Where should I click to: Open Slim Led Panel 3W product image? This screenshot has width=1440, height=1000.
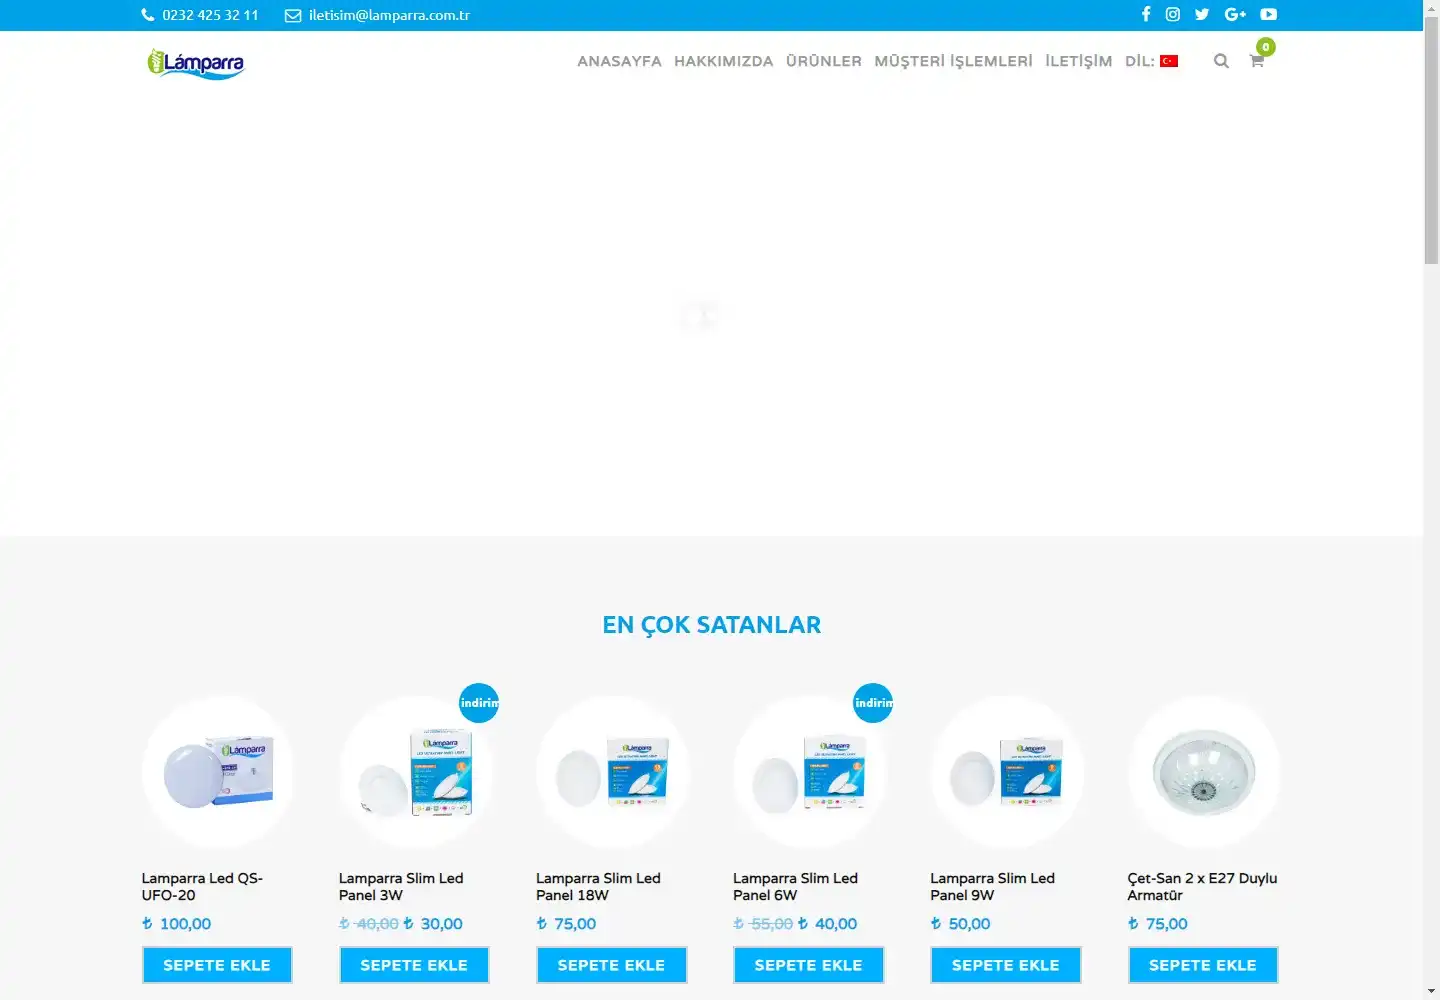(x=414, y=773)
